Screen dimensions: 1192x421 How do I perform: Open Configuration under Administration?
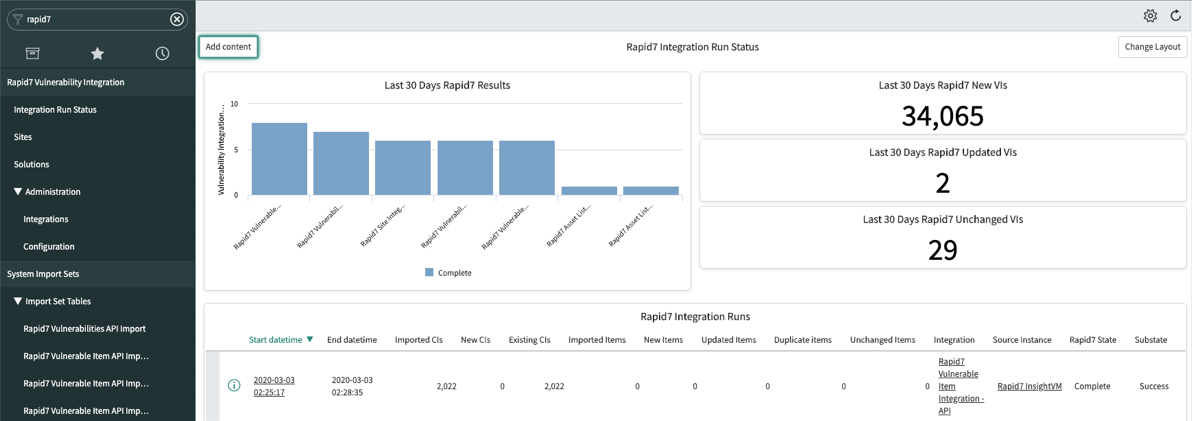(x=49, y=246)
